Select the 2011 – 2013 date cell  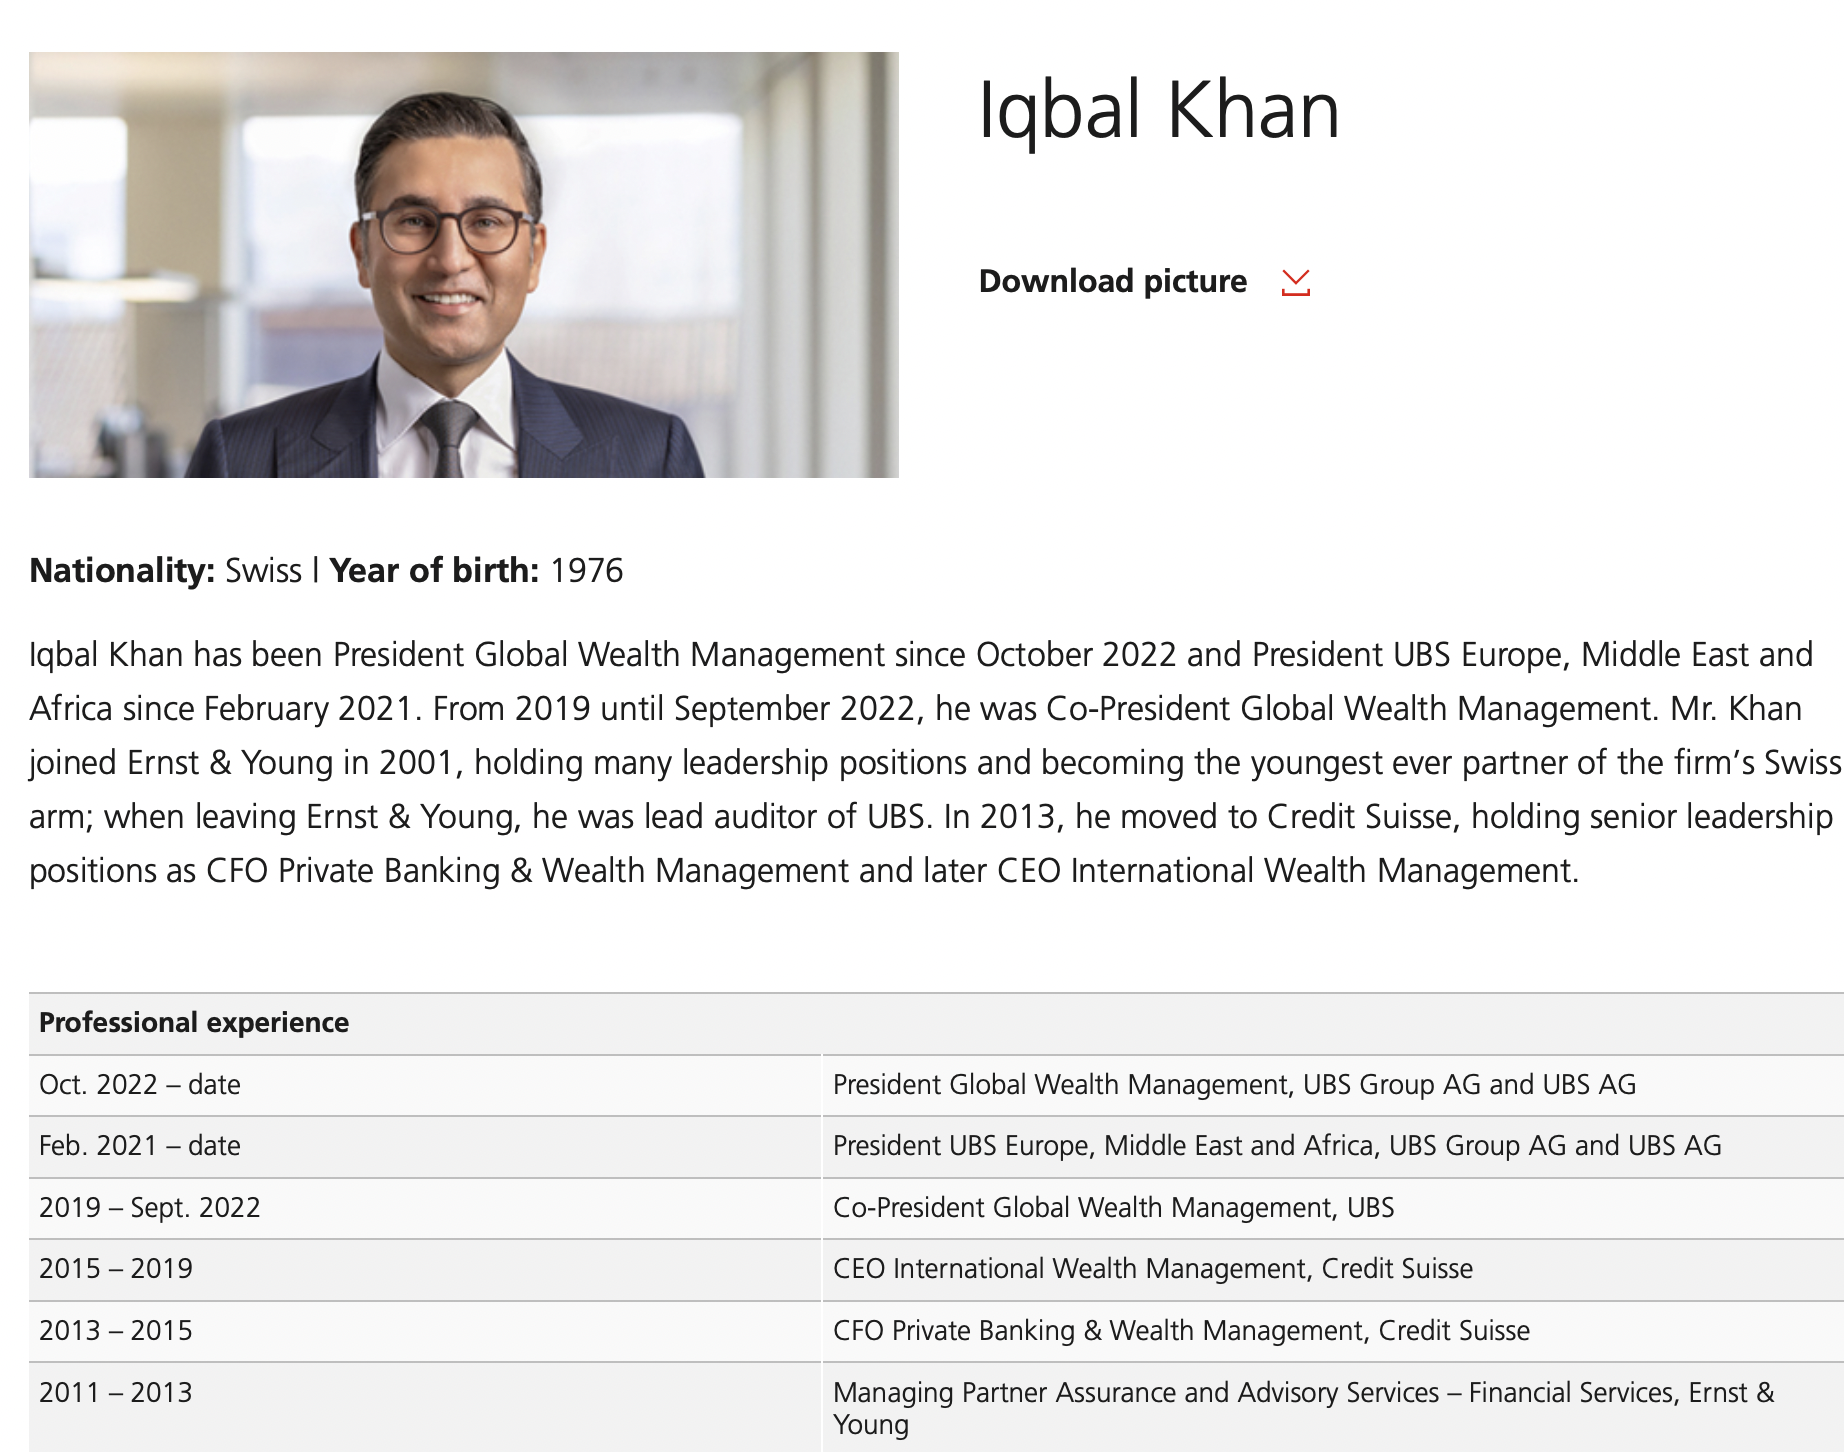tap(116, 1393)
